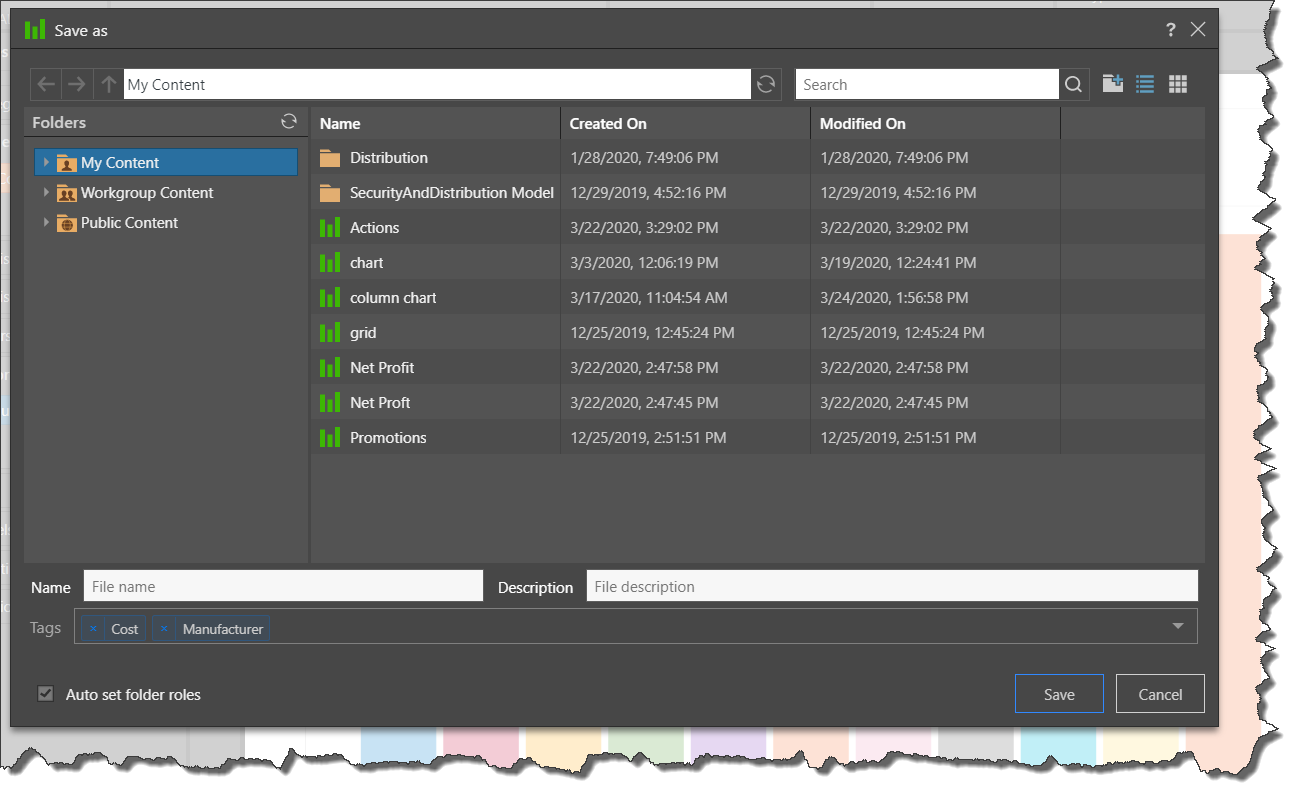
Task: Refresh the path bar contents
Action: tap(766, 85)
